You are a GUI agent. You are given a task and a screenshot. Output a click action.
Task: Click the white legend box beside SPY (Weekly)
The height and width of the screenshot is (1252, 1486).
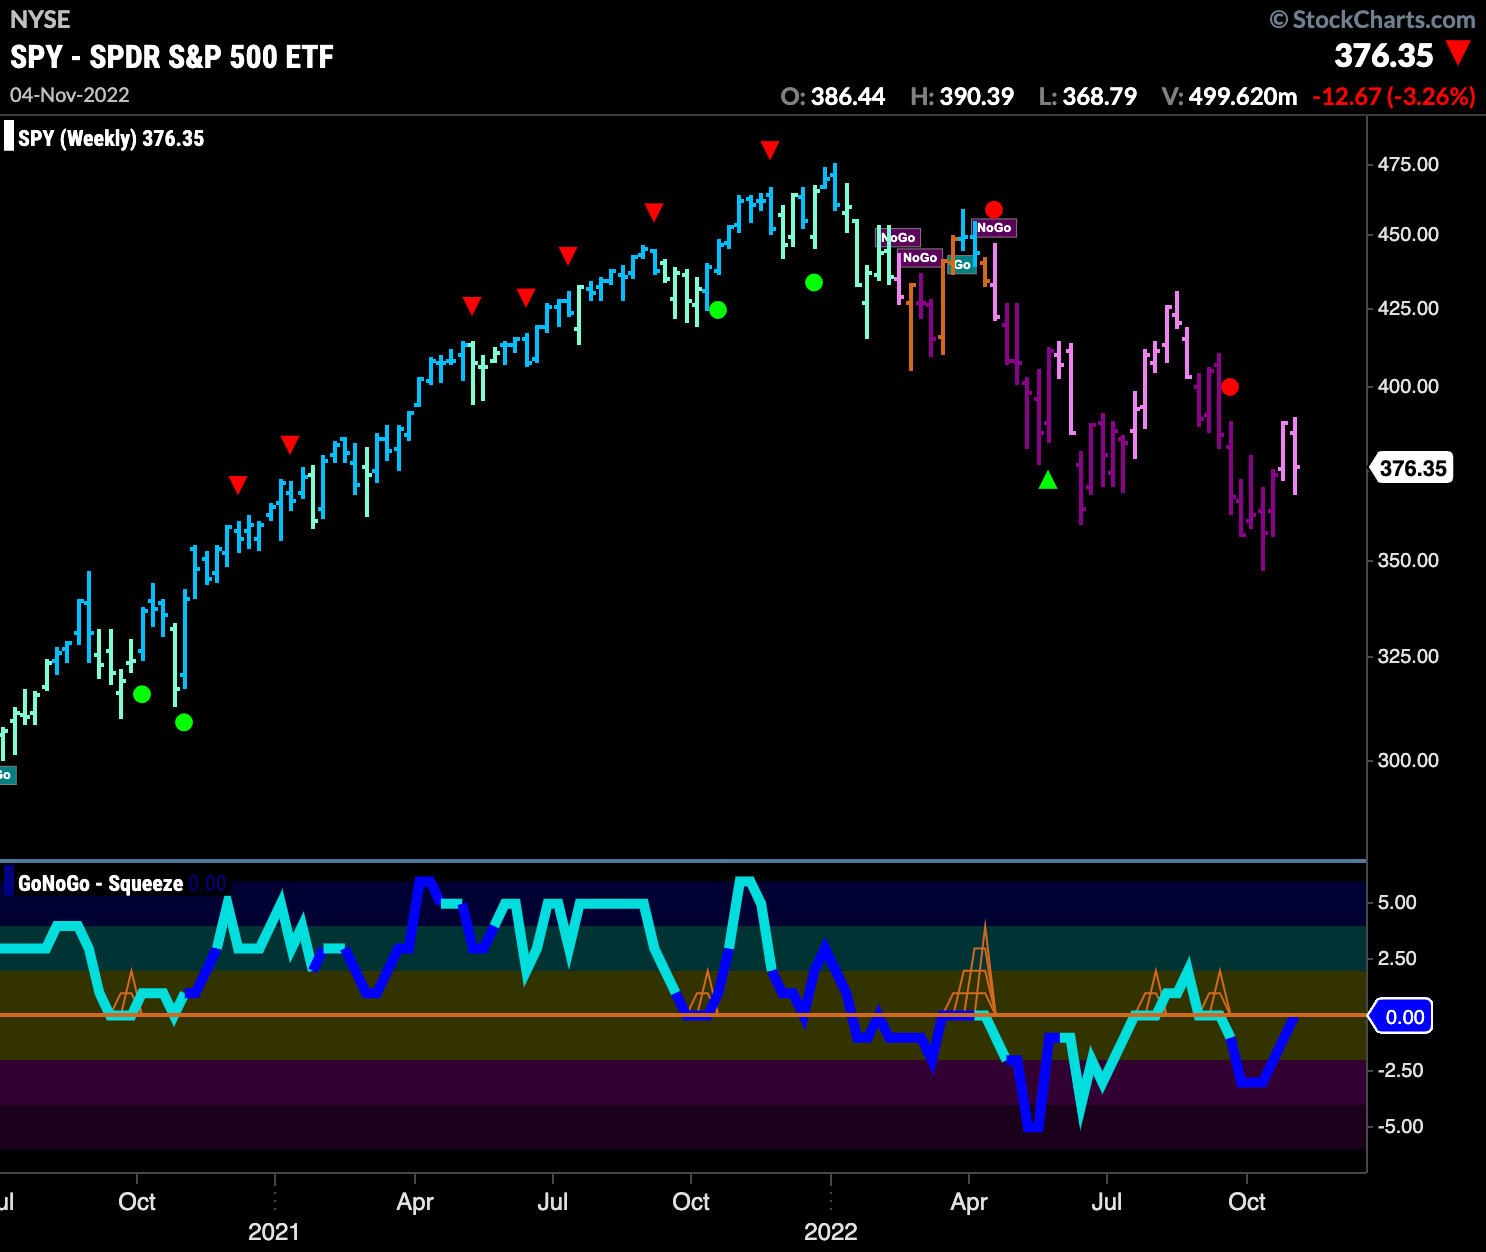click(x=9, y=136)
